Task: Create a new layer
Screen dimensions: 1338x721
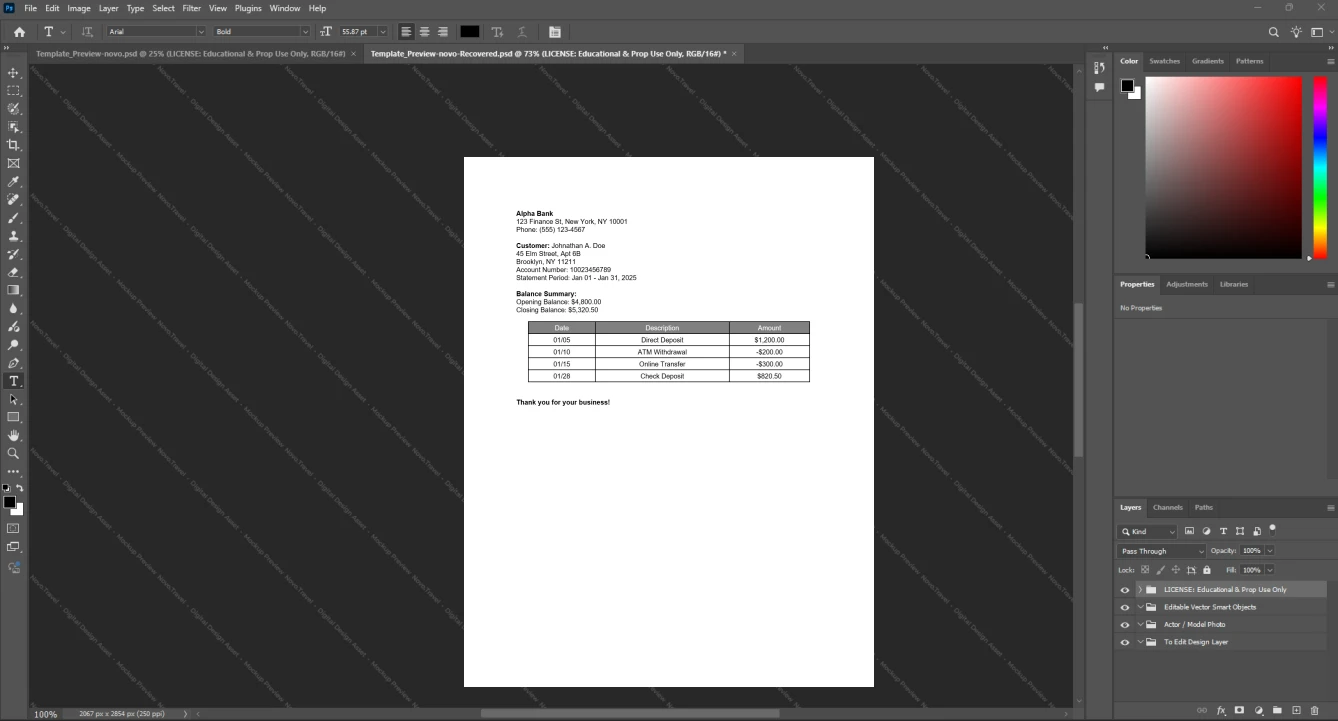Action: click(x=1296, y=710)
